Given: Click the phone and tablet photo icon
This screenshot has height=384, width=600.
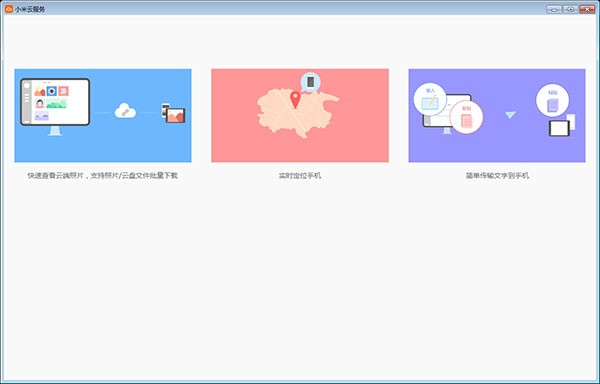Looking at the screenshot, I should pos(173,113).
